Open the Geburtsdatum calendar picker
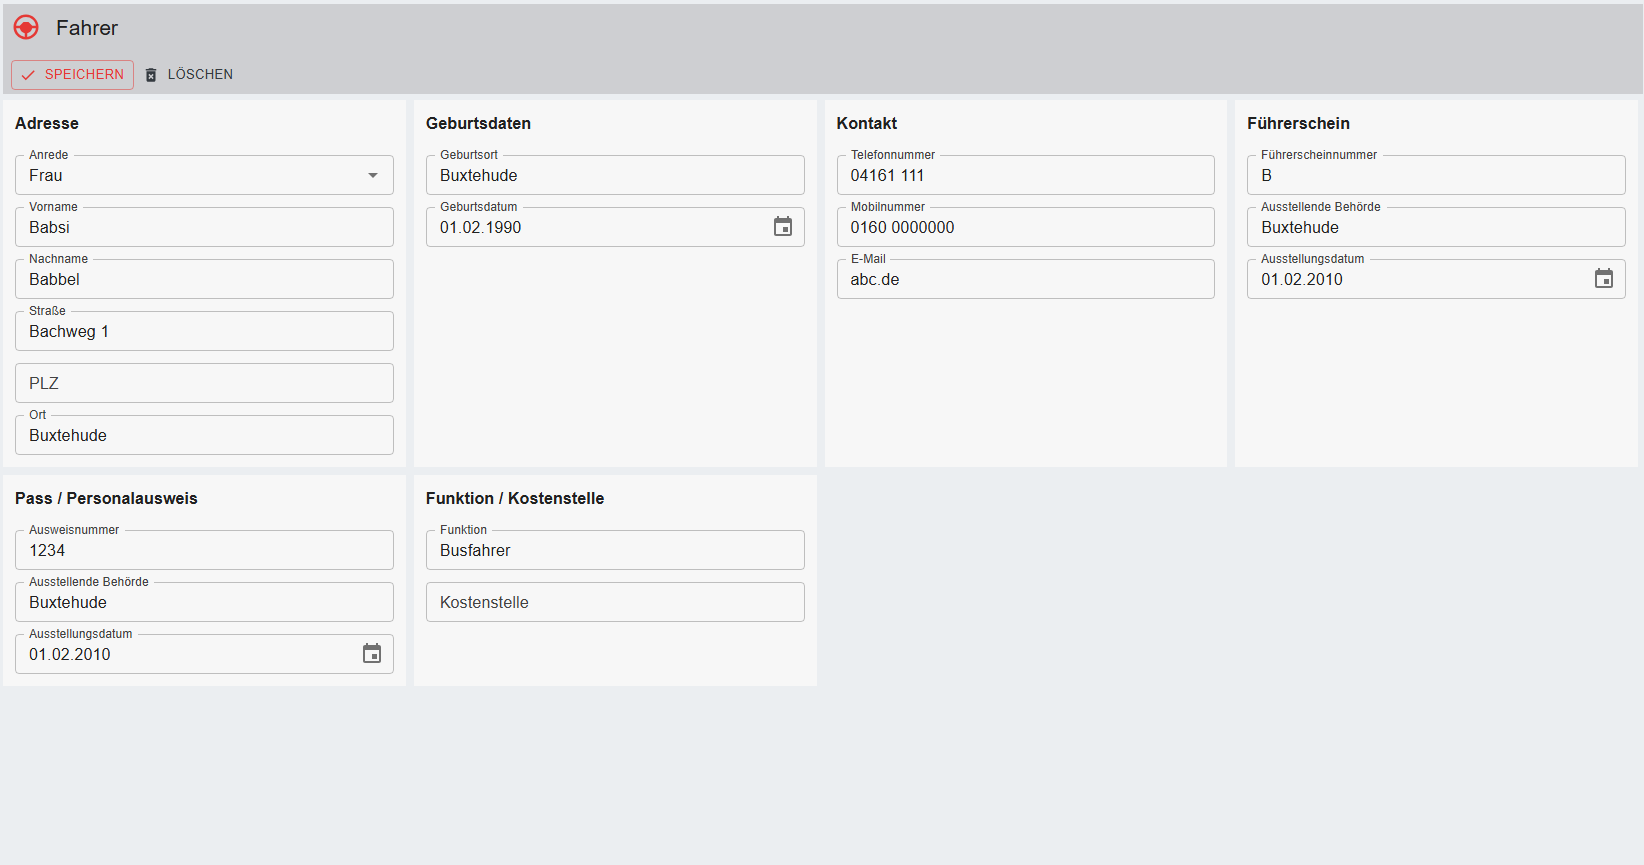Screen dimensions: 1644x865 click(783, 227)
